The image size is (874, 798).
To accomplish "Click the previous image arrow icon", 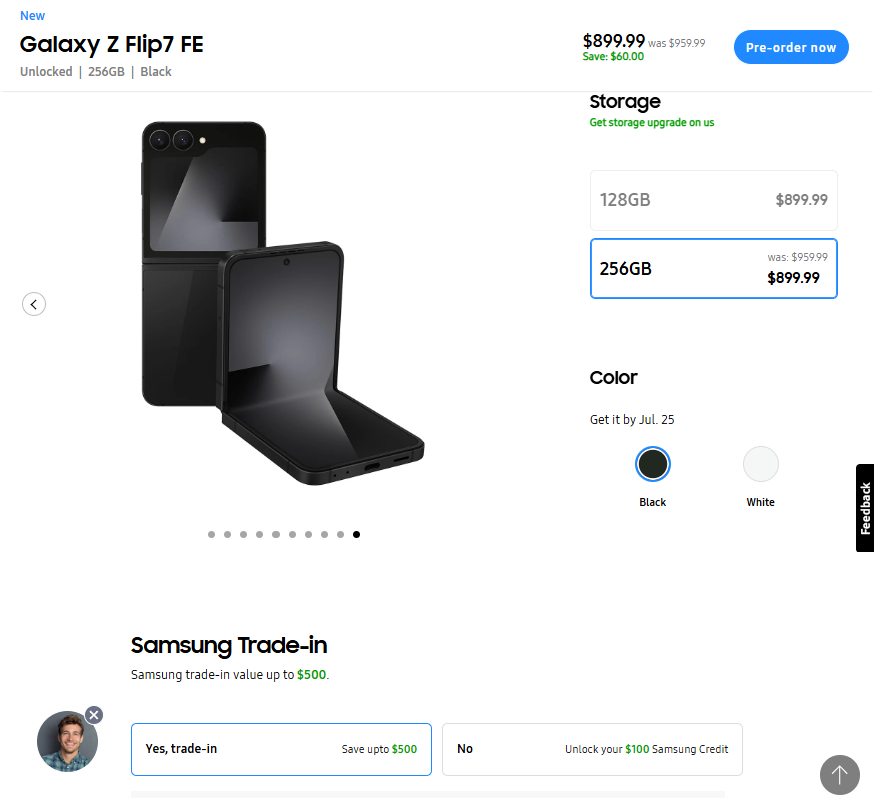I will (x=34, y=304).
